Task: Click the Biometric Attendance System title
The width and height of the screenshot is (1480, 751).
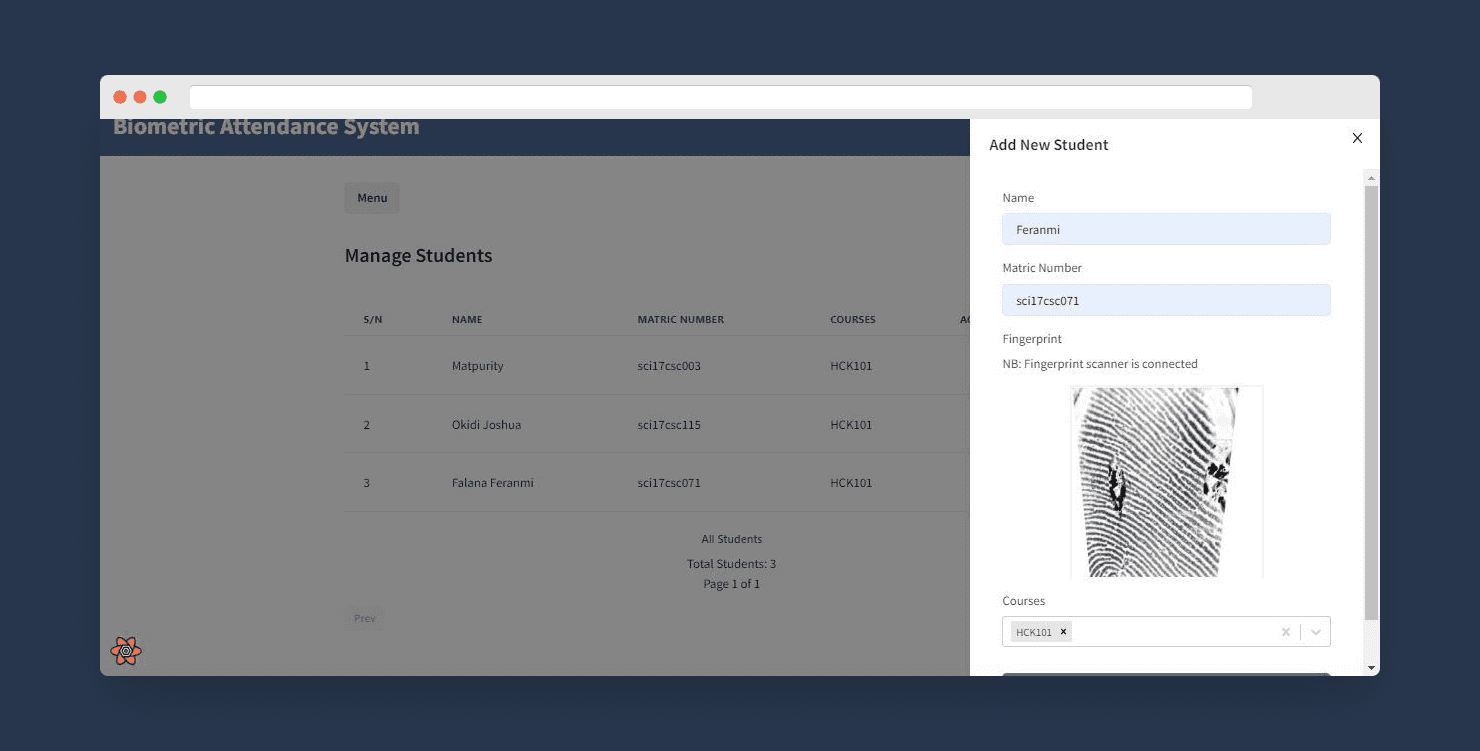Action: (x=266, y=128)
